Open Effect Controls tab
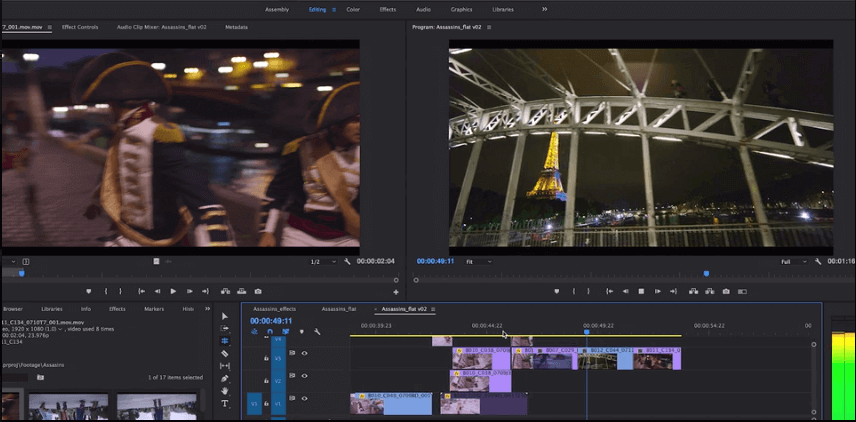 tap(80, 27)
